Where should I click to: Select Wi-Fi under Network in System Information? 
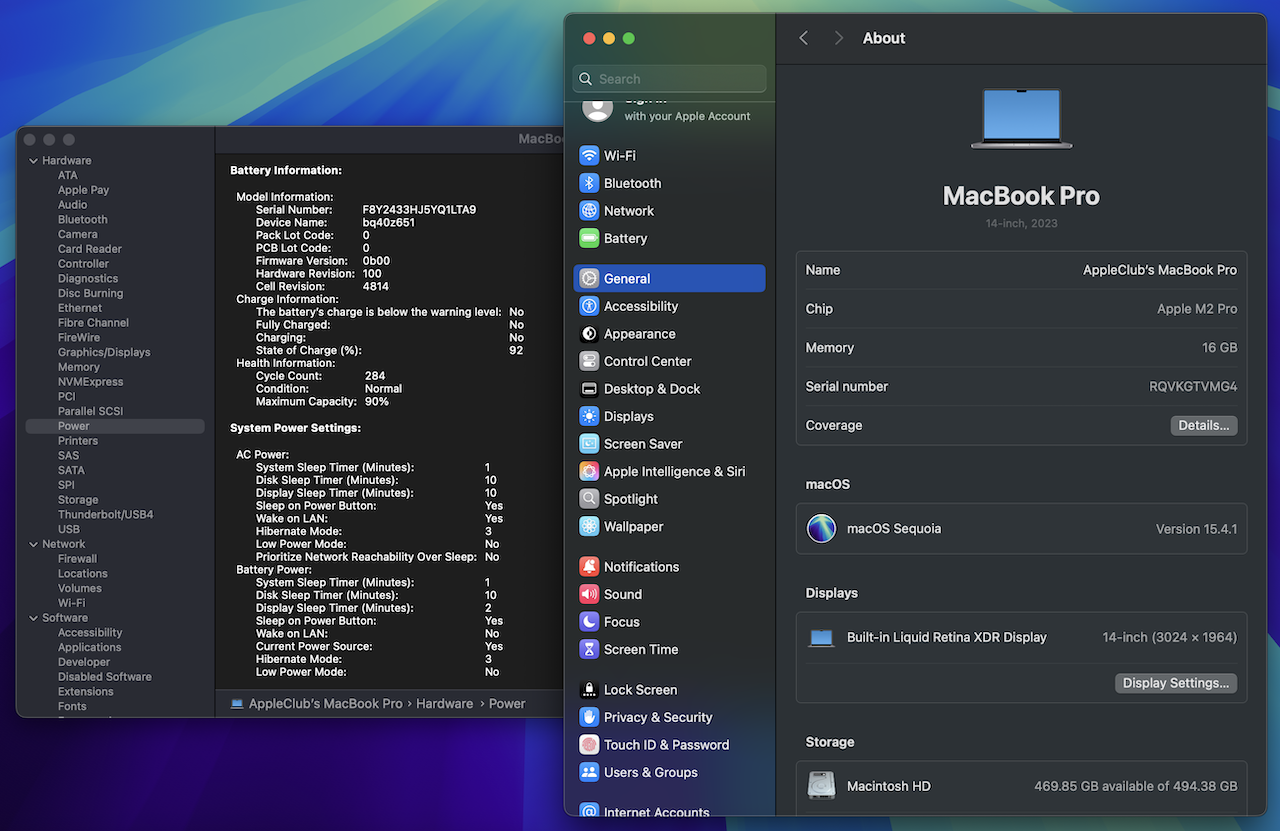(x=71, y=603)
